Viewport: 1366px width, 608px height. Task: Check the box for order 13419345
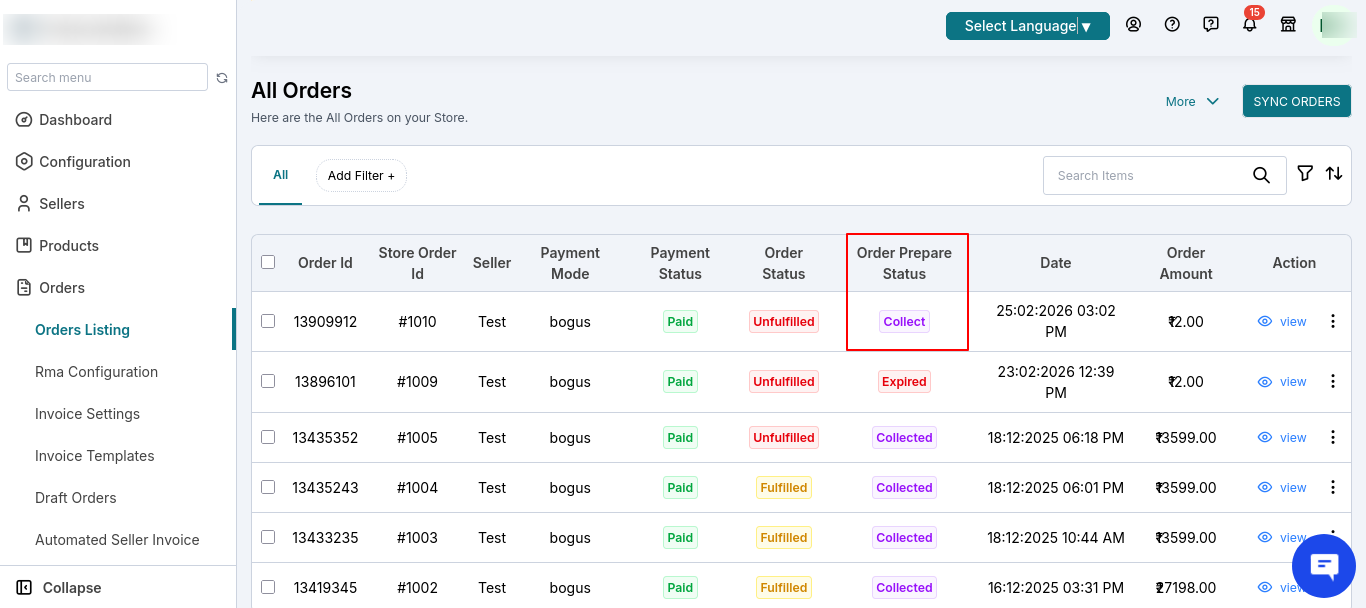[268, 587]
